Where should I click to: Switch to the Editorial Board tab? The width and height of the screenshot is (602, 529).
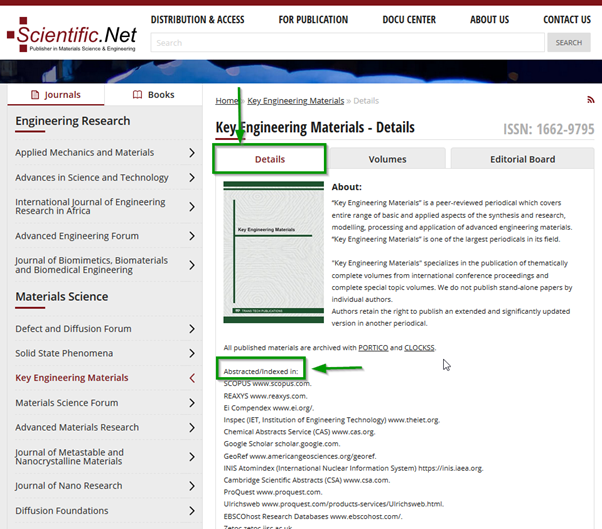click(x=523, y=159)
